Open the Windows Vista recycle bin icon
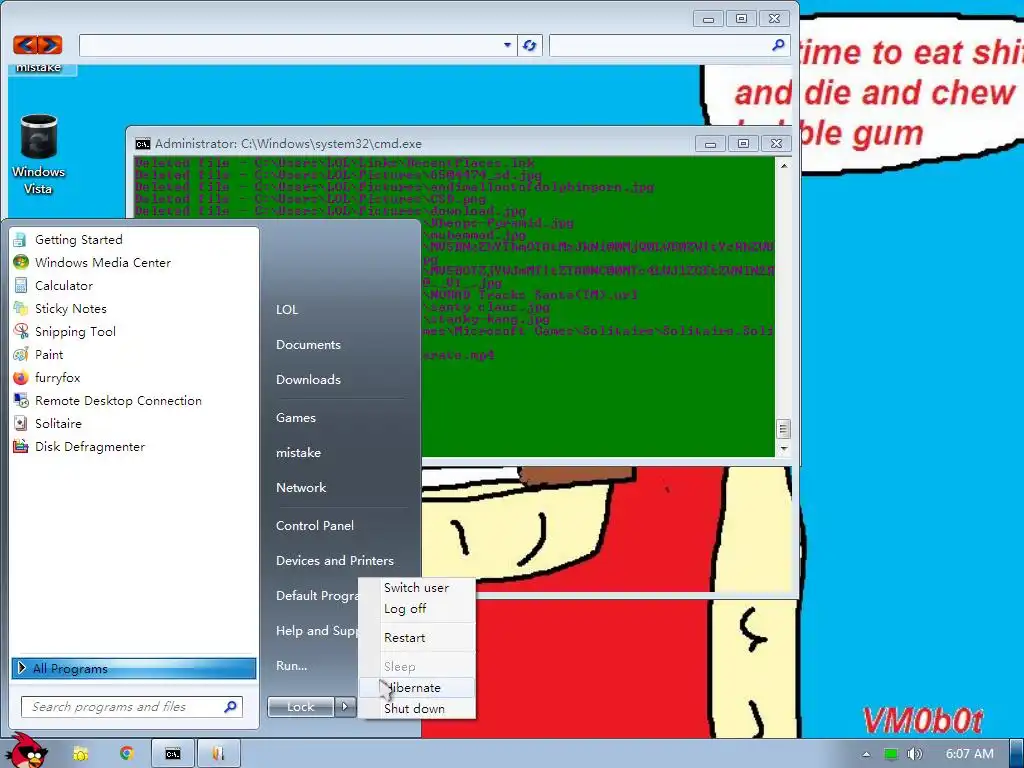This screenshot has width=1024, height=768. pyautogui.click(x=39, y=155)
